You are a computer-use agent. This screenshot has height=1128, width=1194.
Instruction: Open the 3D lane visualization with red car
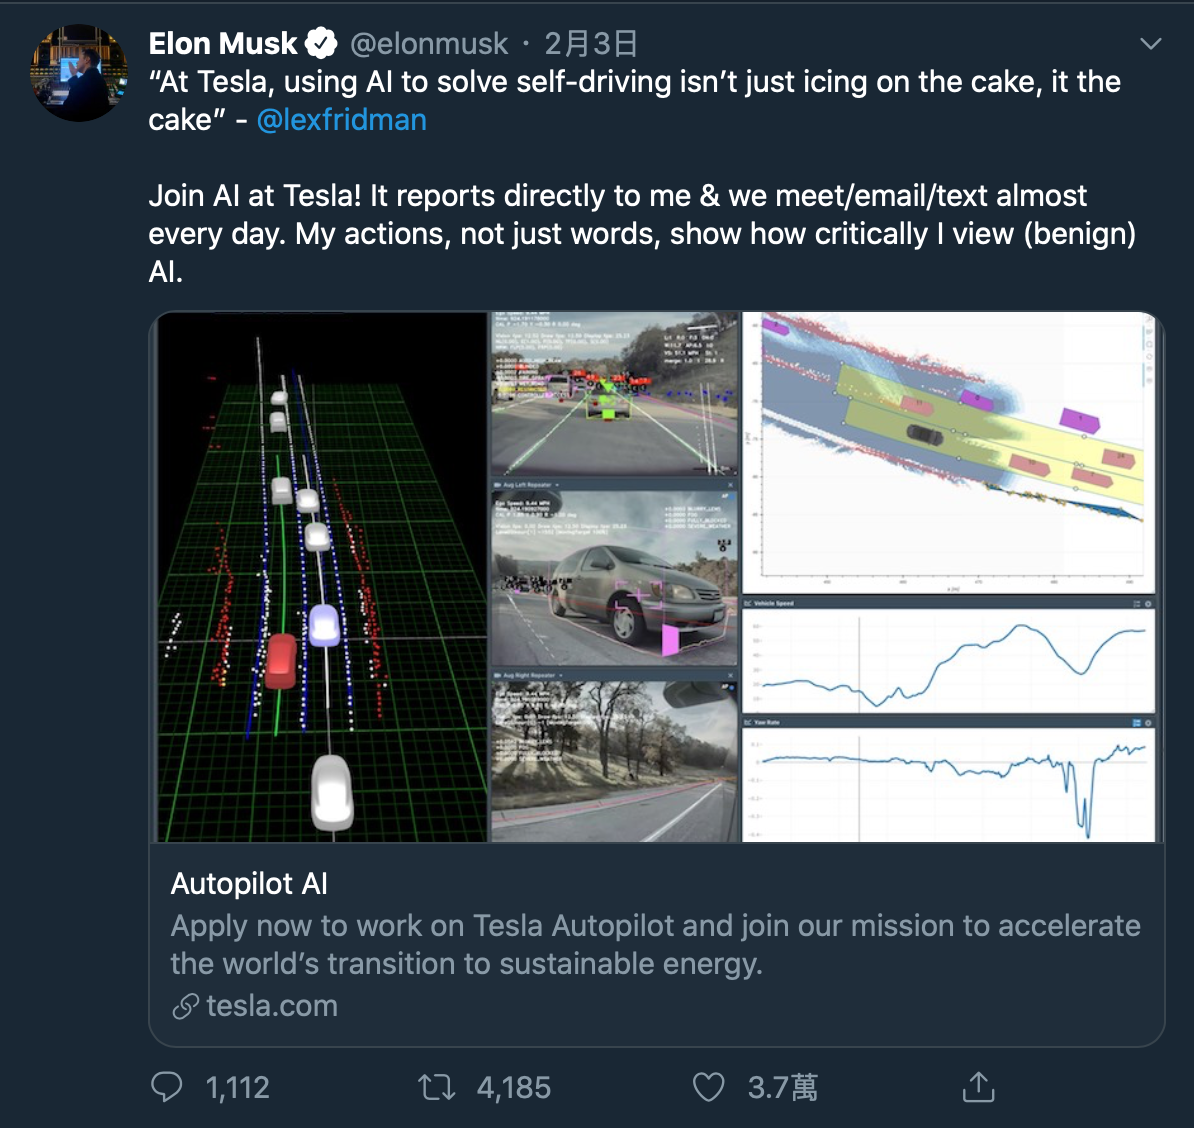pos(322,577)
